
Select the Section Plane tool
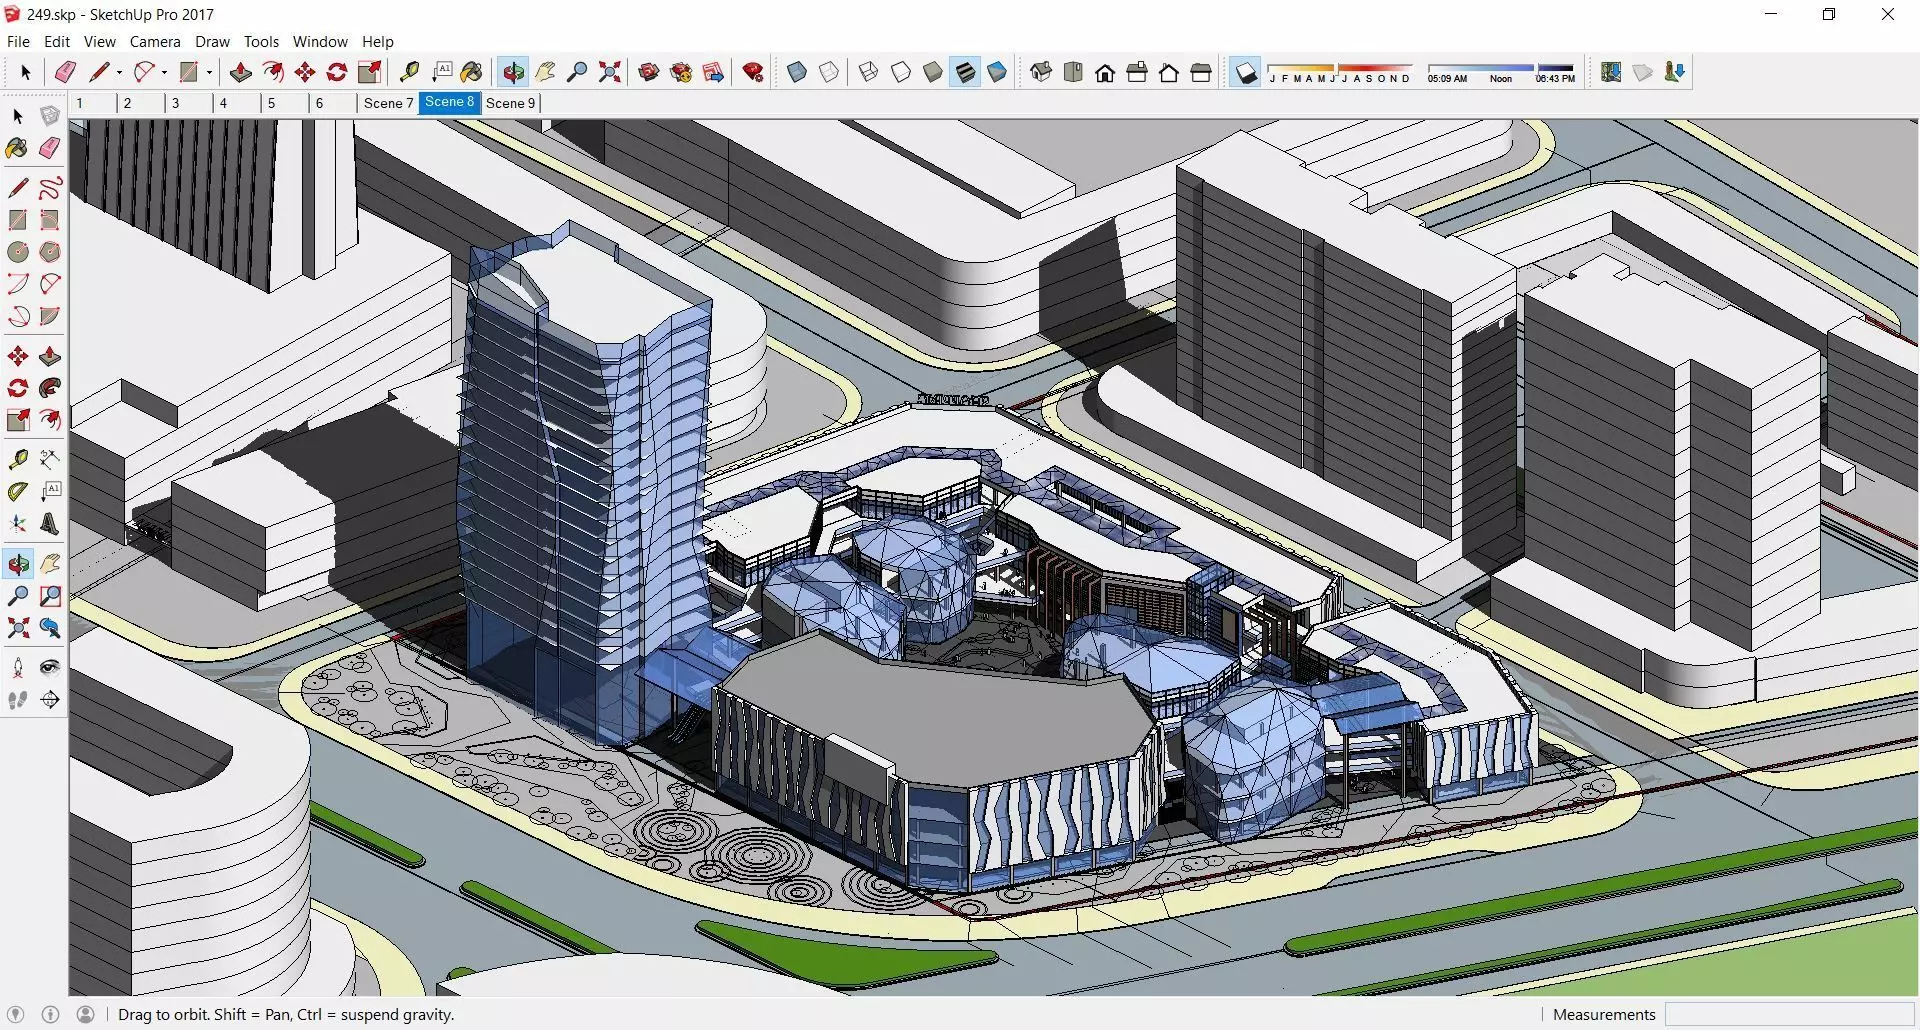tap(50, 700)
